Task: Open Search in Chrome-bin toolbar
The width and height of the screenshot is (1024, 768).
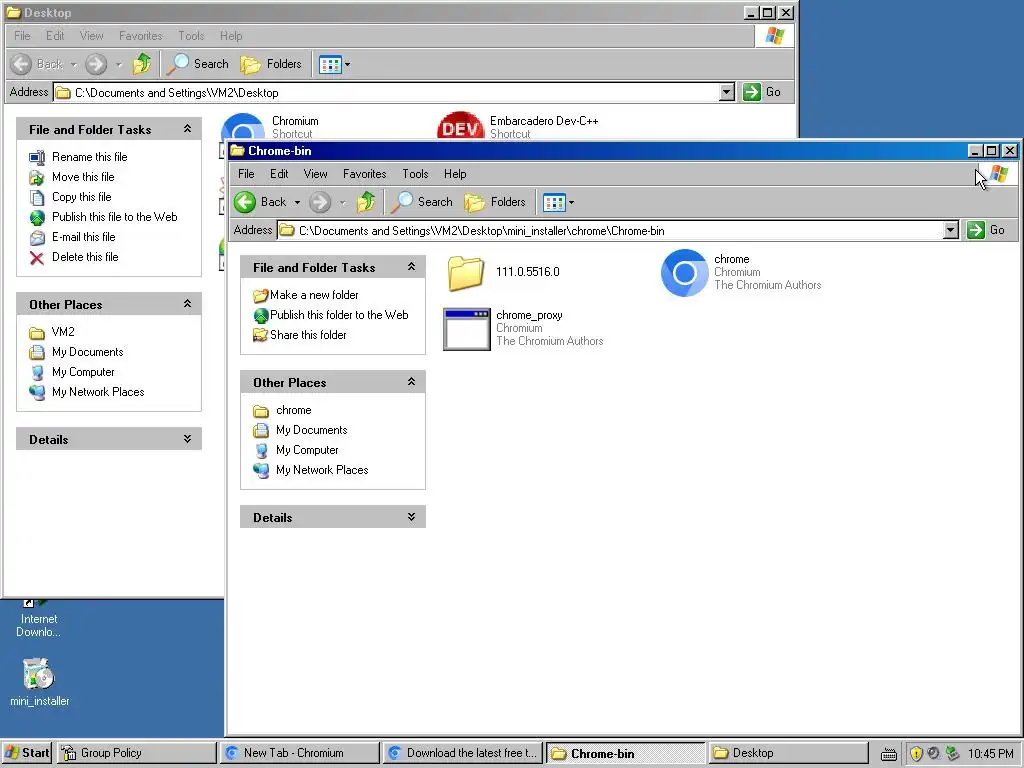Action: [422, 202]
